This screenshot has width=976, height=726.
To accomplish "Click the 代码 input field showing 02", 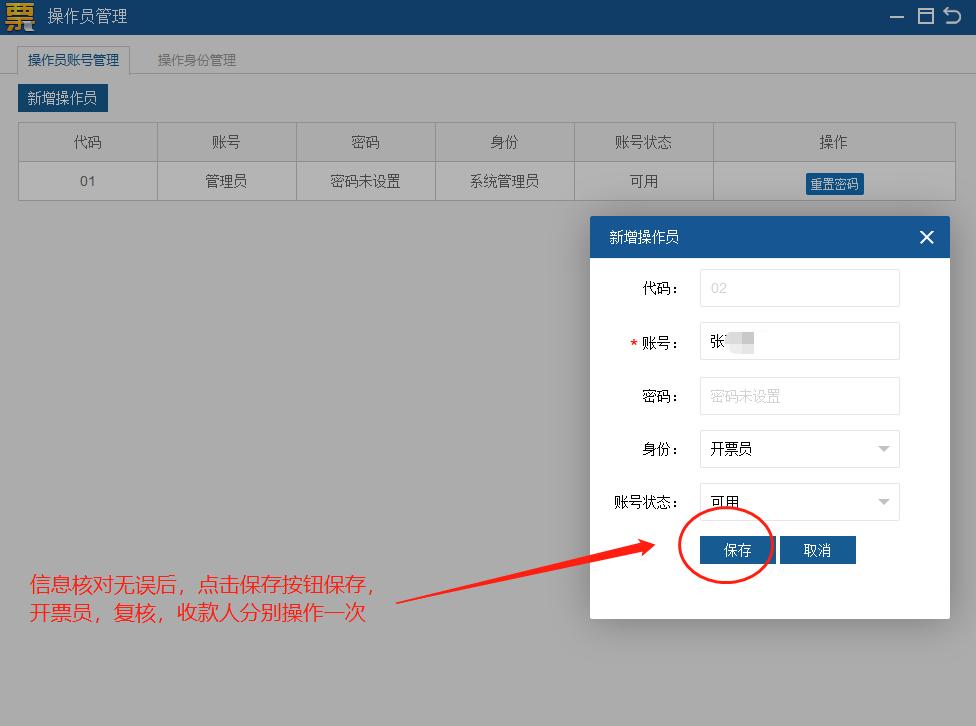I will click(x=798, y=288).
